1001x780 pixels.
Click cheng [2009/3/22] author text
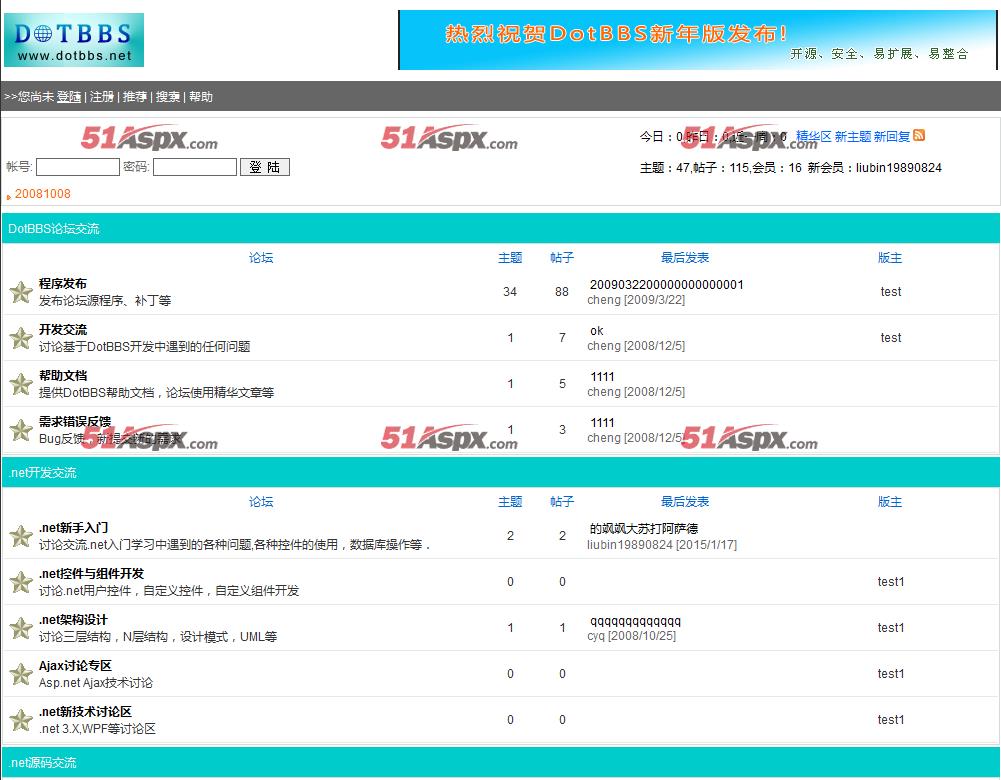click(x=636, y=300)
